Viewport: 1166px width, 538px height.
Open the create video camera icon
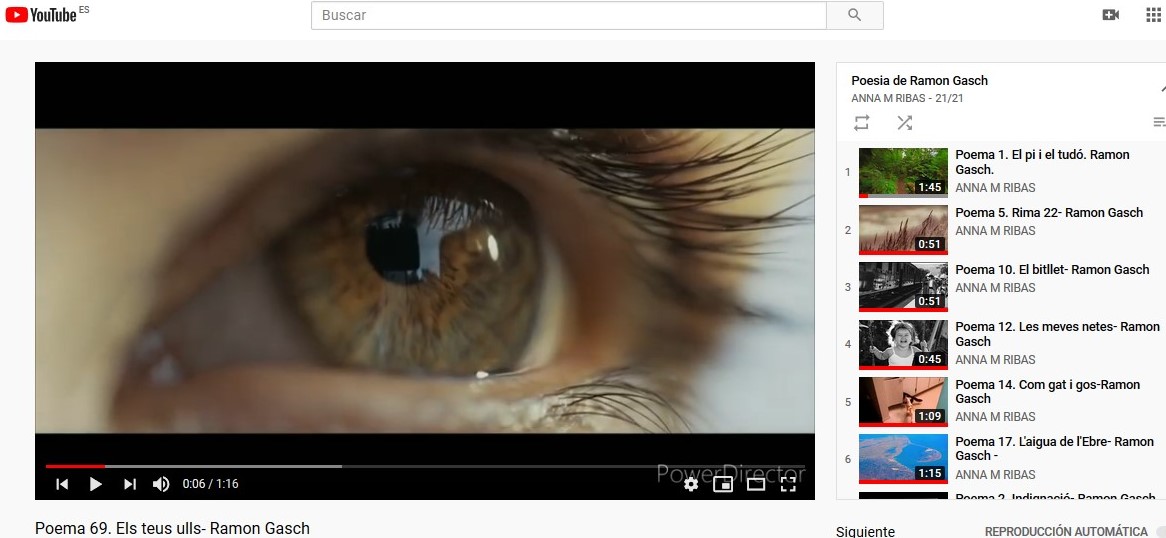point(1110,15)
